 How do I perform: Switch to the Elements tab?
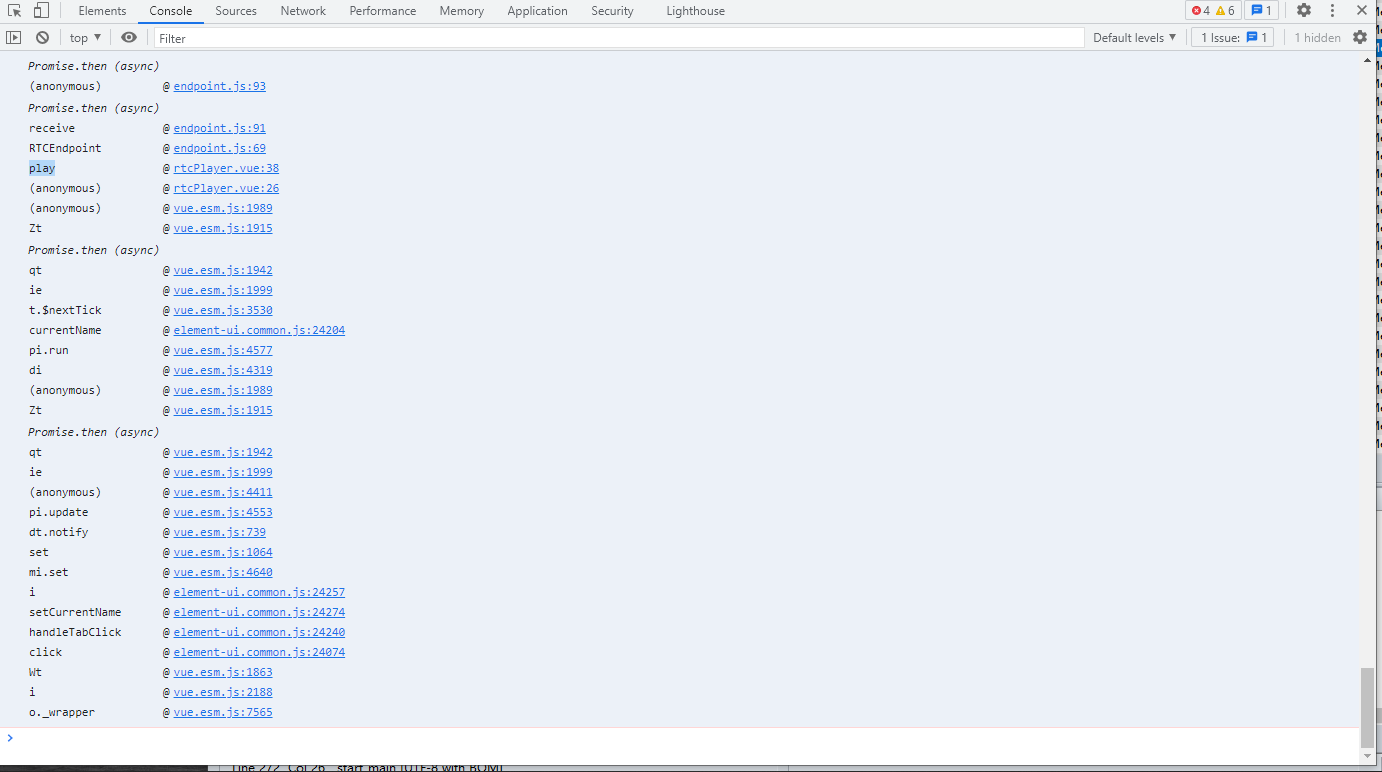click(102, 11)
